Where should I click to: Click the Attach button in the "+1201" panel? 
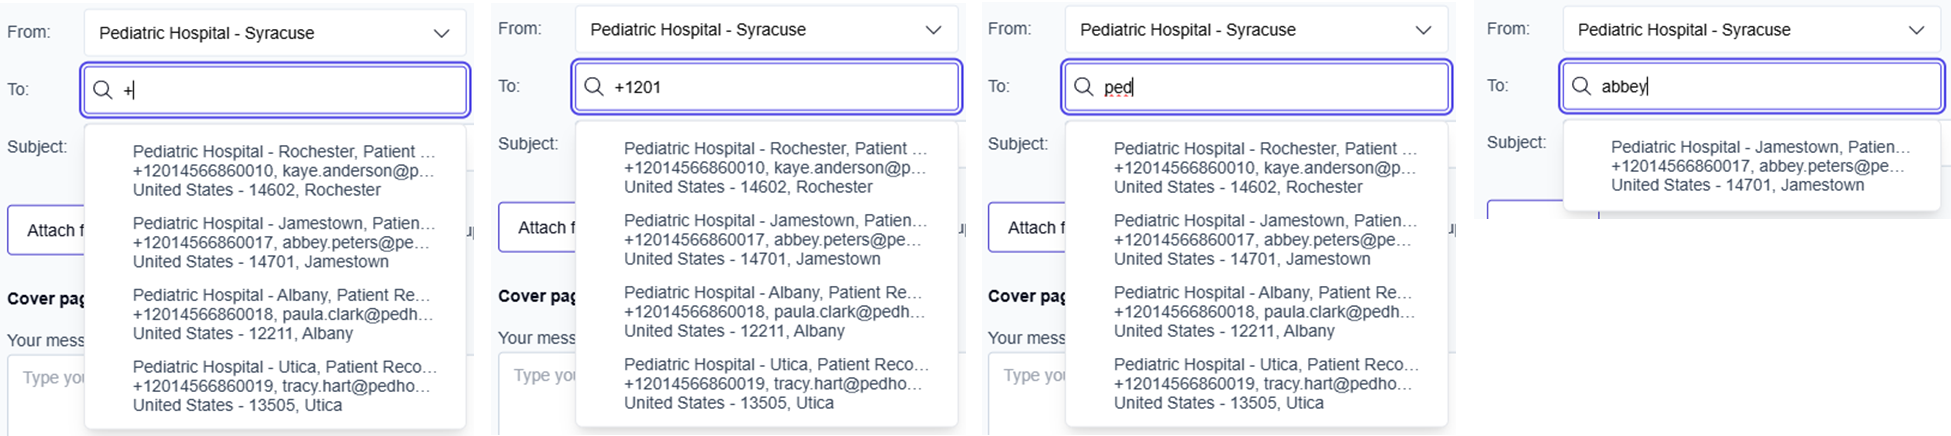click(539, 228)
